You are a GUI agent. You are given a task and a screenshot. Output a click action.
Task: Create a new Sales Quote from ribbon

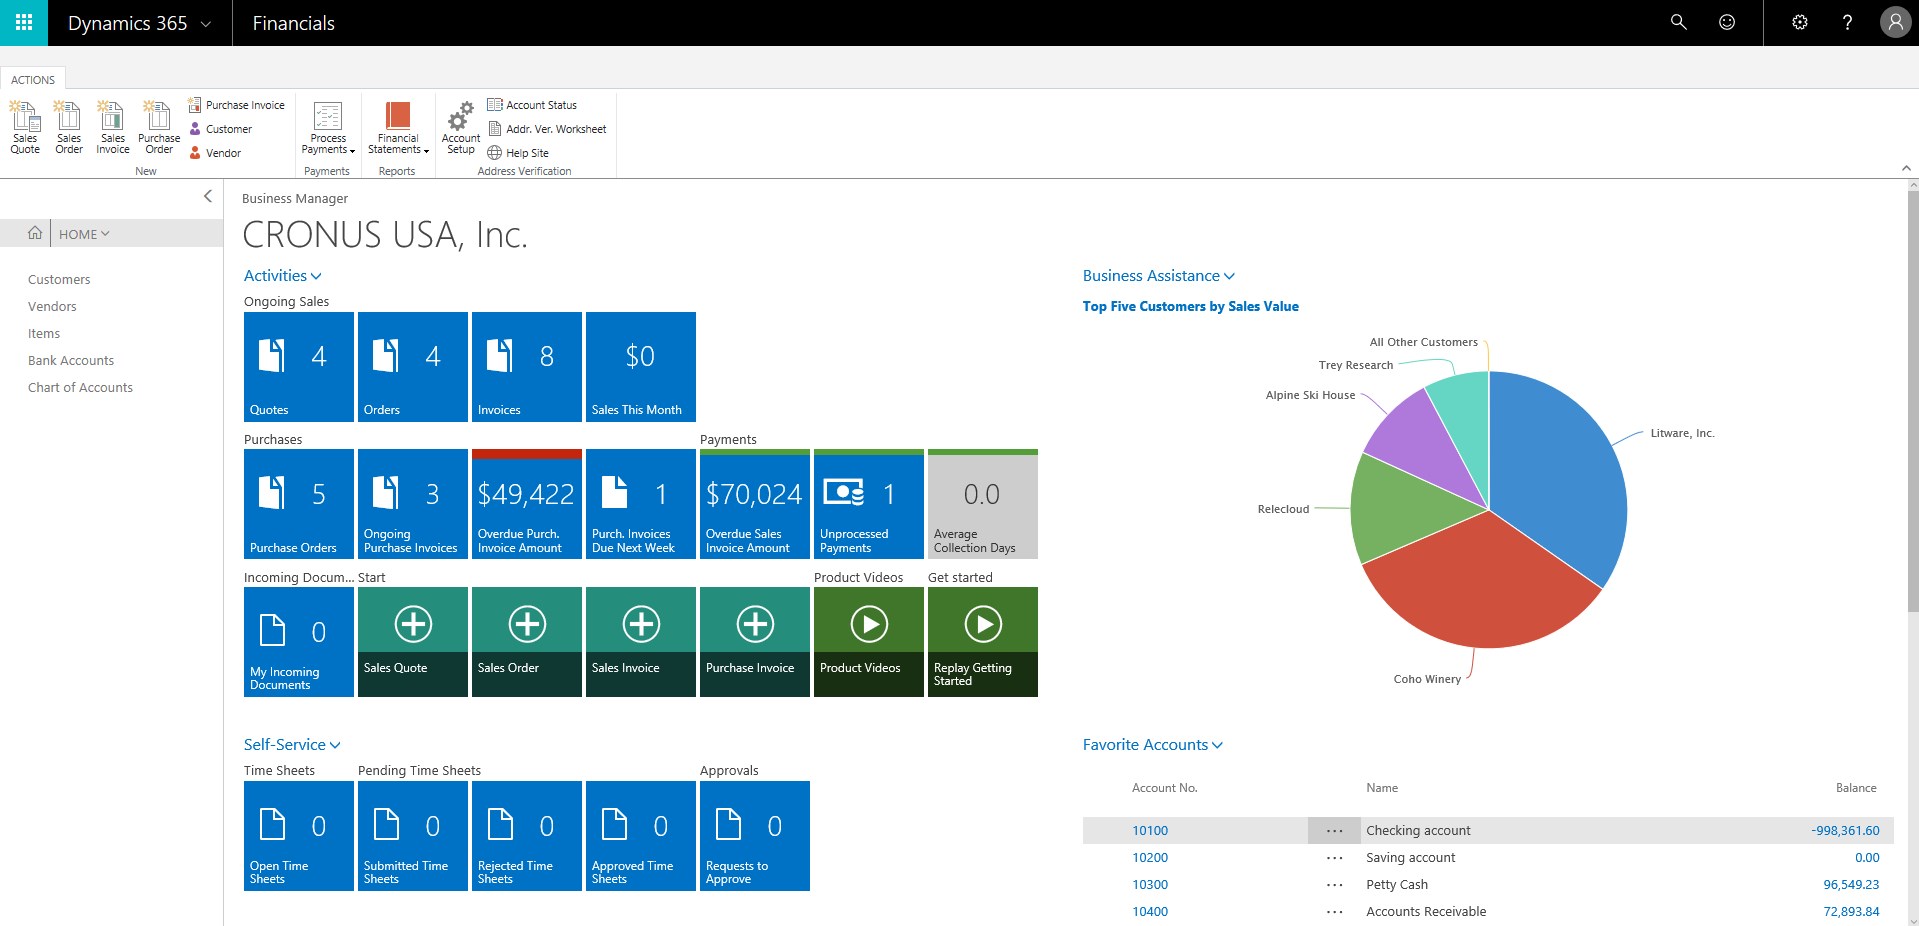coord(25,127)
